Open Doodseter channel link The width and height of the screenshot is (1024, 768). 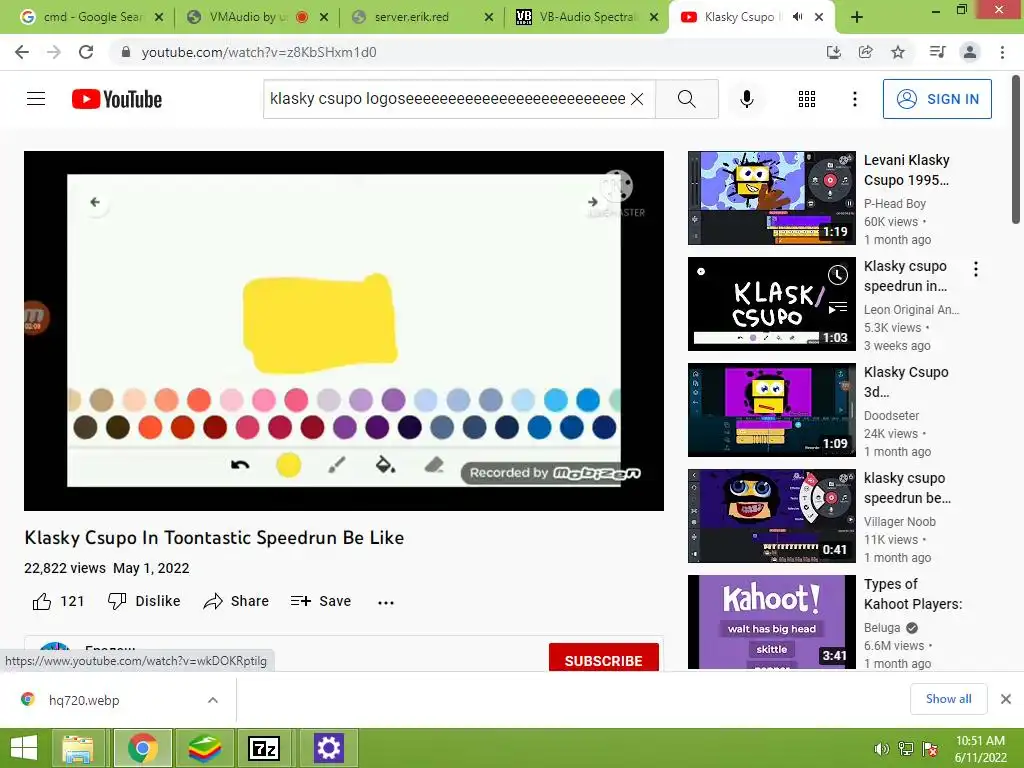[891, 415]
